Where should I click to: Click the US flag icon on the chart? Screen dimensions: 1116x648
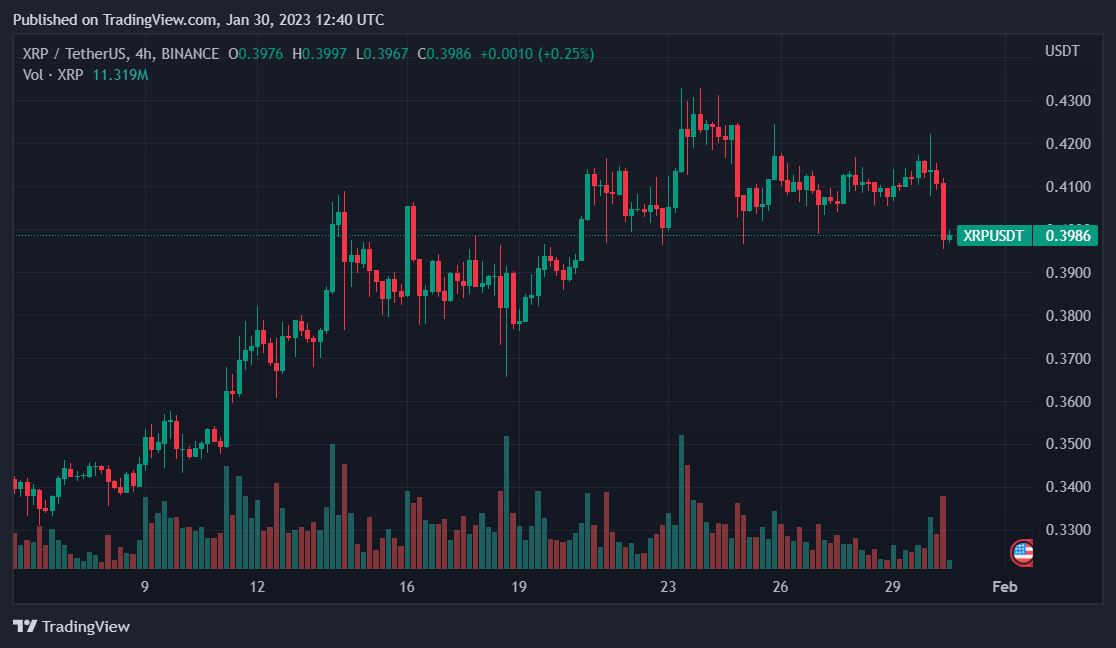point(1022,553)
